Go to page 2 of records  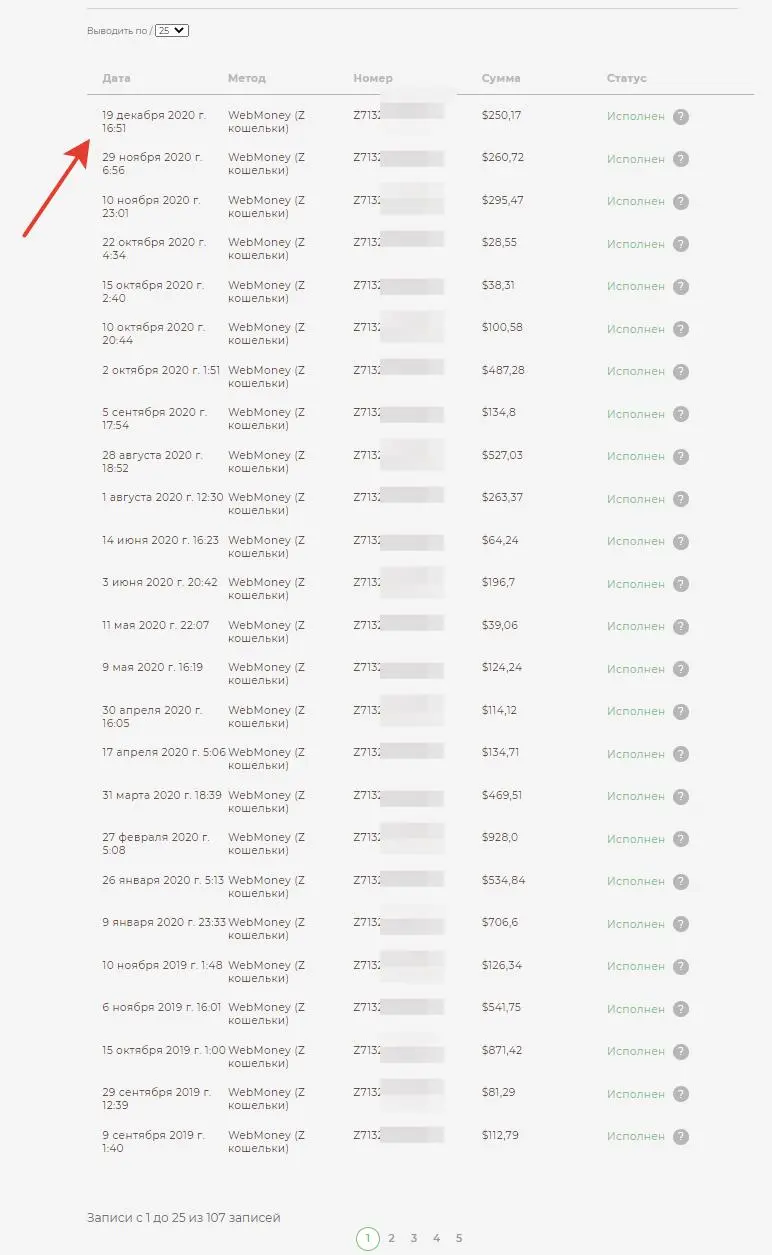click(391, 1238)
